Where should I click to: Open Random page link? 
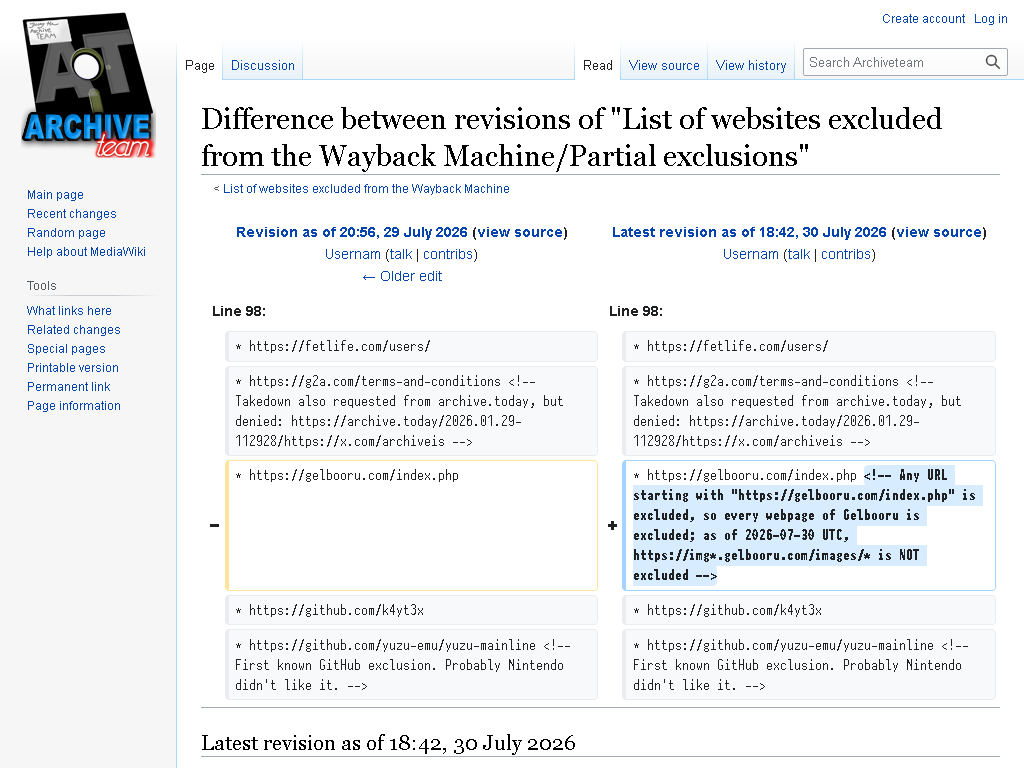tap(66, 232)
